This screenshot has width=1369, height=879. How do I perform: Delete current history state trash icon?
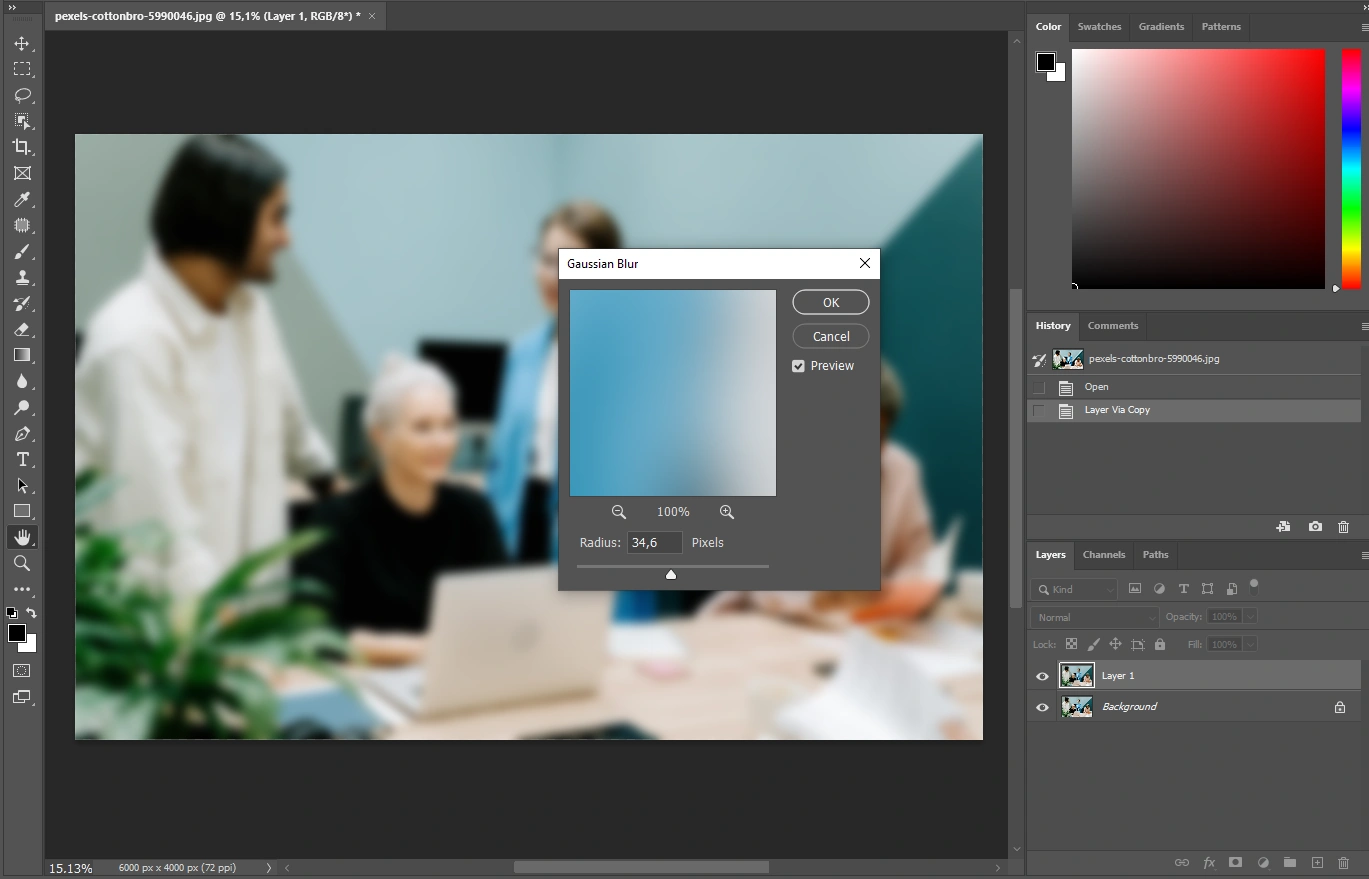click(1343, 527)
